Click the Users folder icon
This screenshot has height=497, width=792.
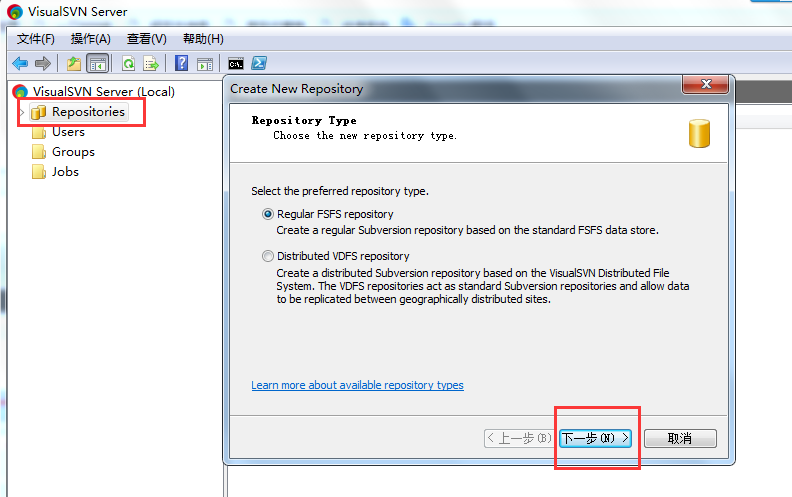(x=39, y=132)
